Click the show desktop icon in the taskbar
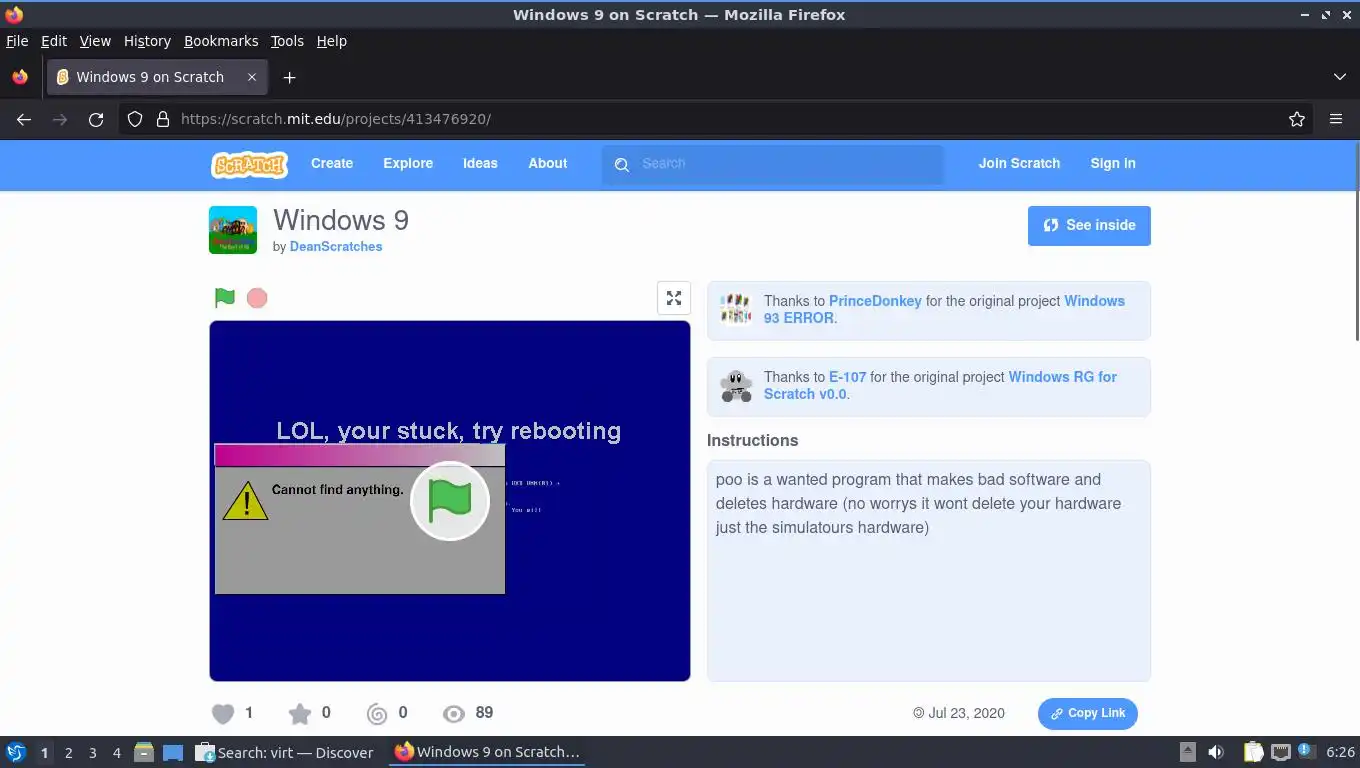This screenshot has width=1360, height=768. pos(173,752)
